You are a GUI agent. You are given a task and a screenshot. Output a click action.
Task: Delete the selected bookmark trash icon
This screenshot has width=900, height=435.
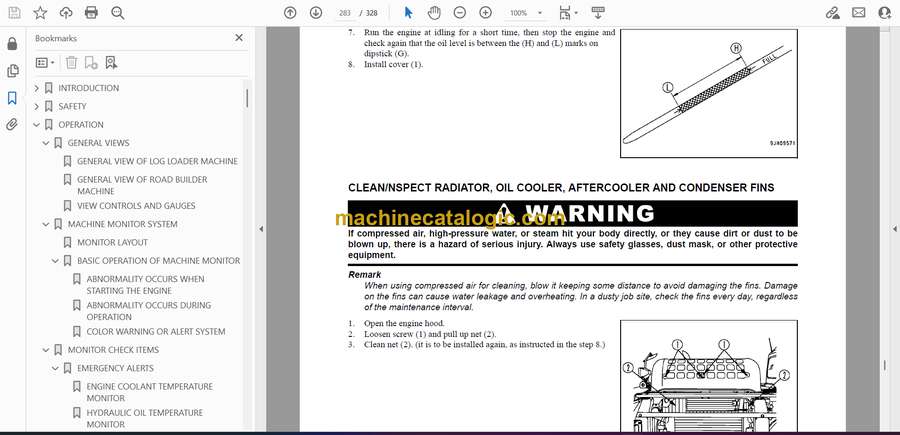[x=71, y=63]
